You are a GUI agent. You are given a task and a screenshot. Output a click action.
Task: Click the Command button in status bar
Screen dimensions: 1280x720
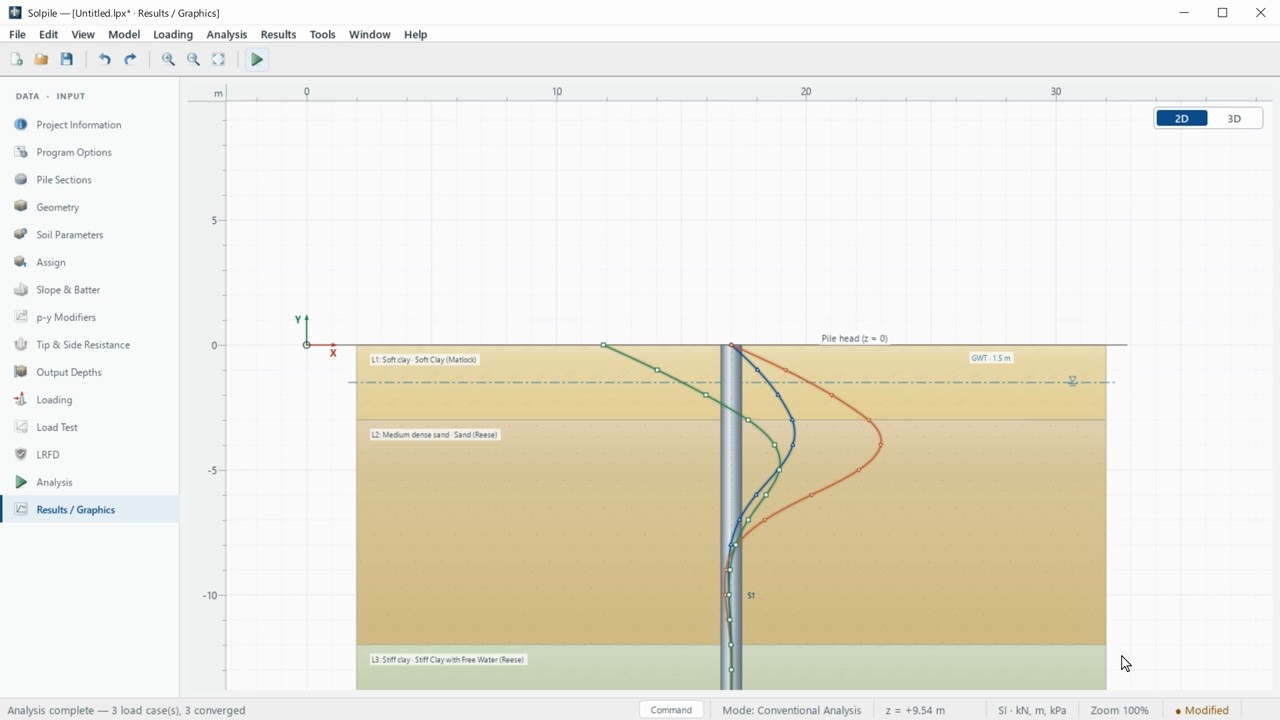[x=671, y=710]
